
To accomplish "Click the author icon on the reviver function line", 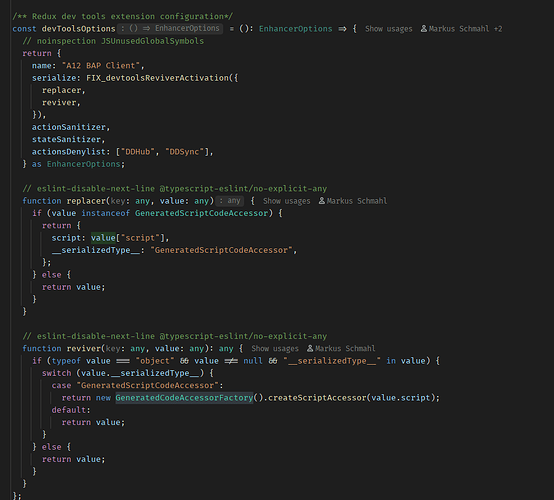I will pos(310,348).
